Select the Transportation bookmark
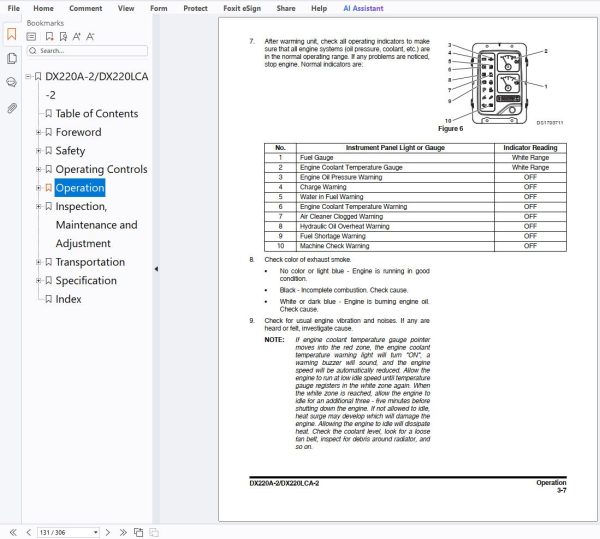 (x=90, y=262)
